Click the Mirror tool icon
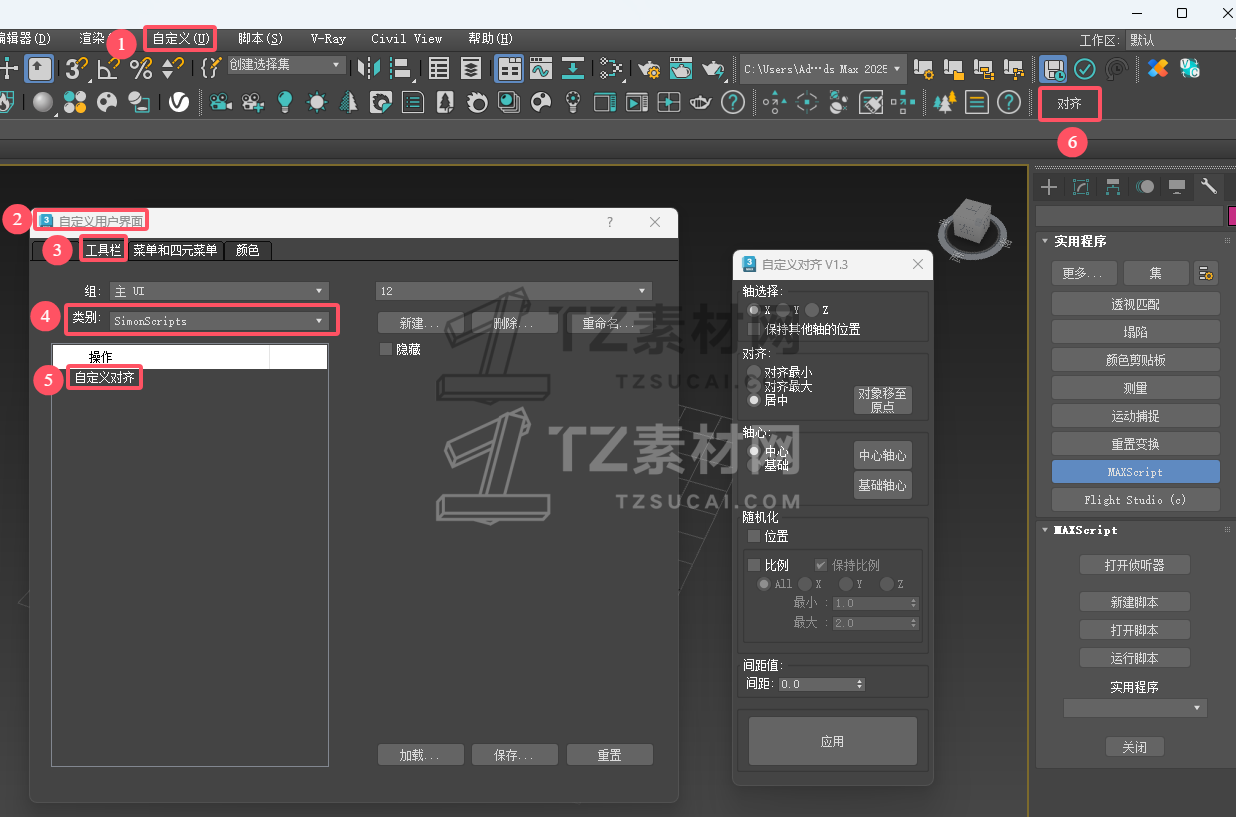The image size is (1236, 817). point(369,69)
